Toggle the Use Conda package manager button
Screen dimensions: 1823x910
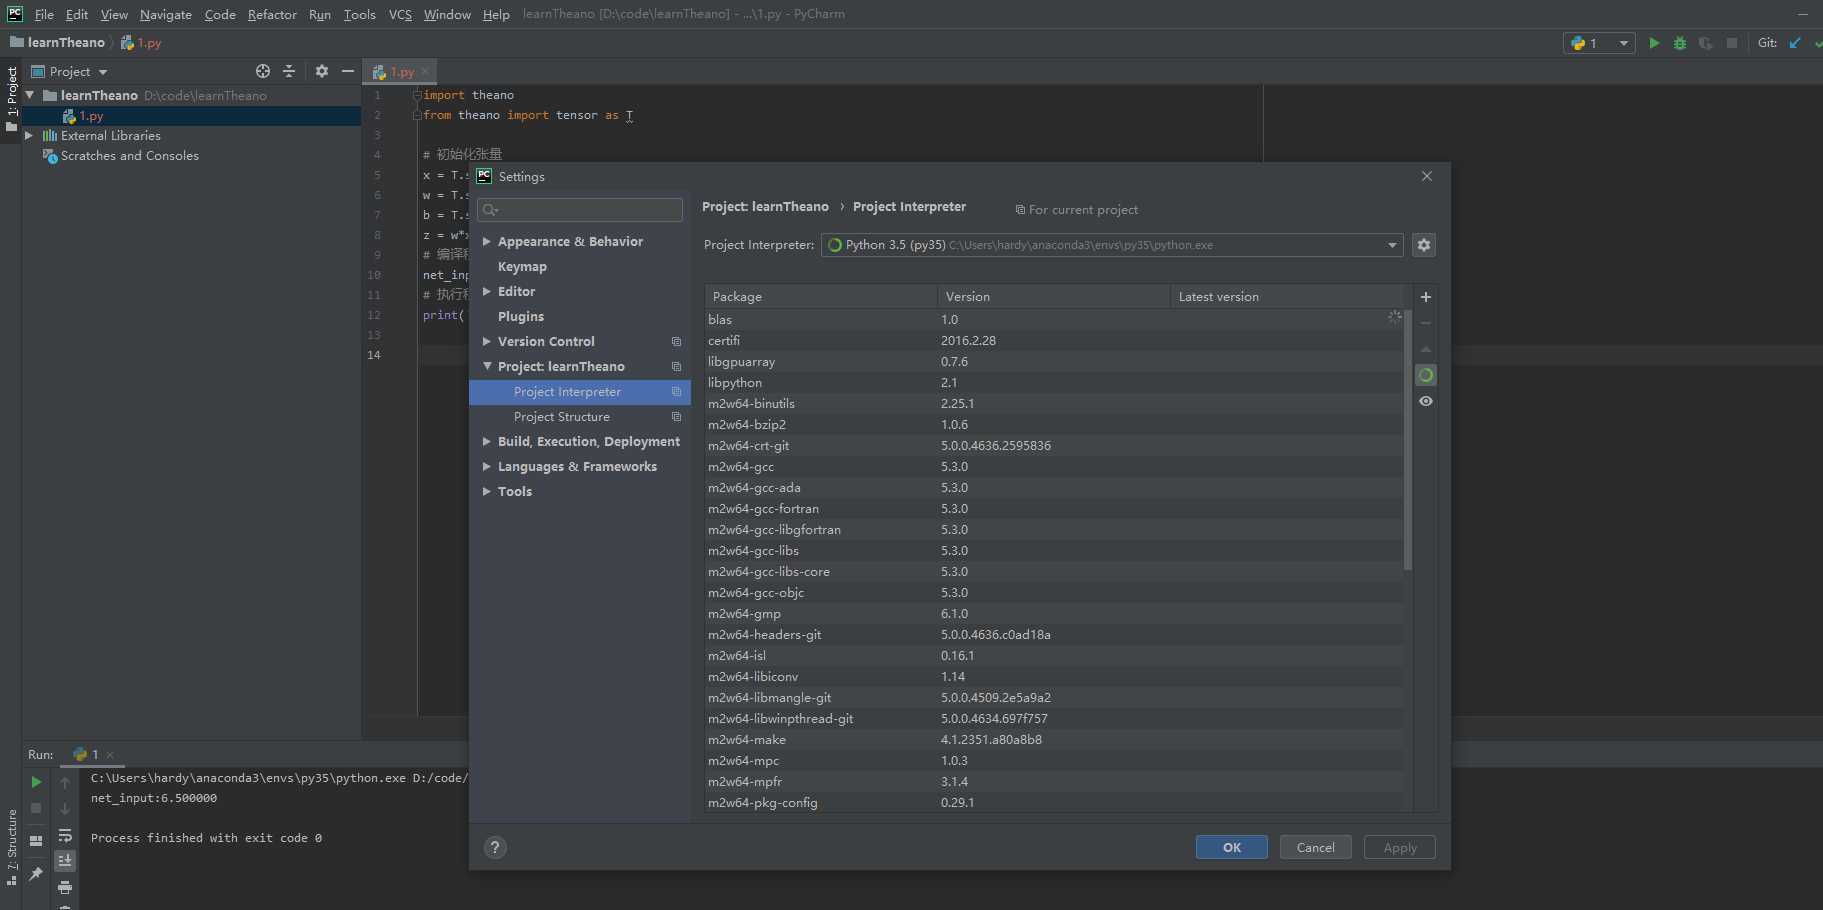pos(1426,375)
